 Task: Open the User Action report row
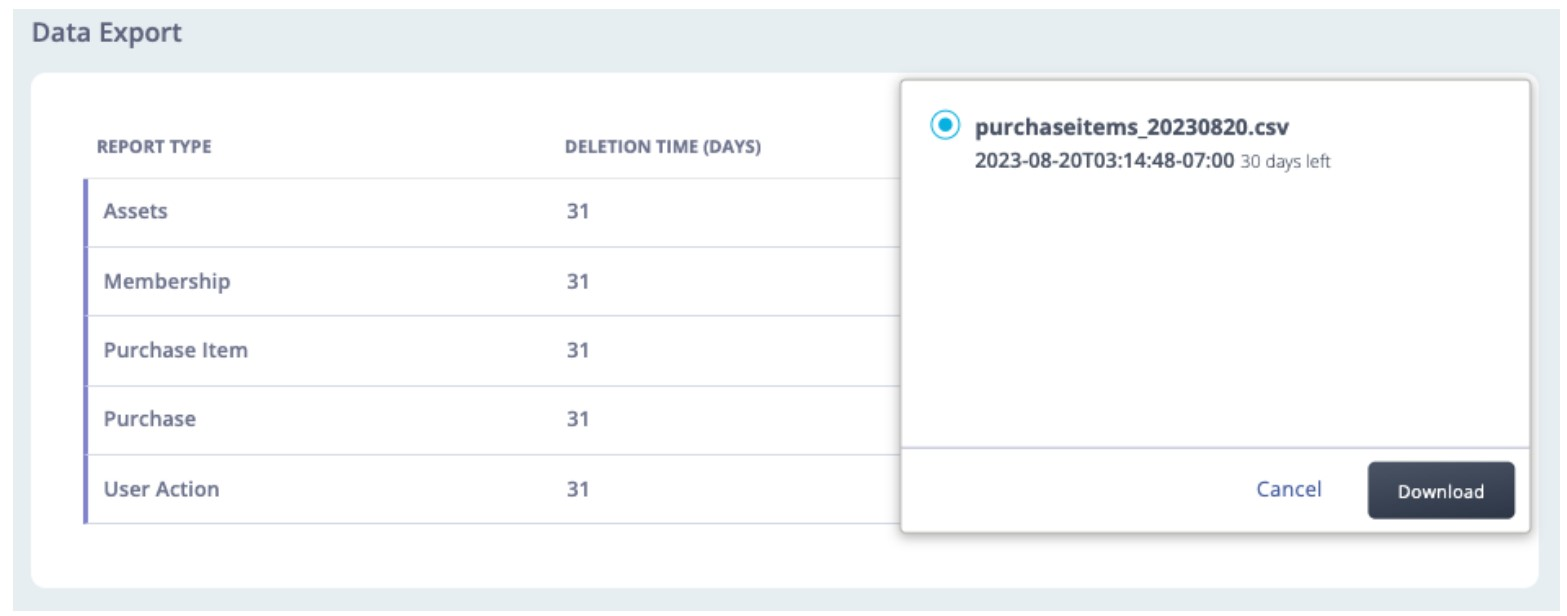click(492, 489)
